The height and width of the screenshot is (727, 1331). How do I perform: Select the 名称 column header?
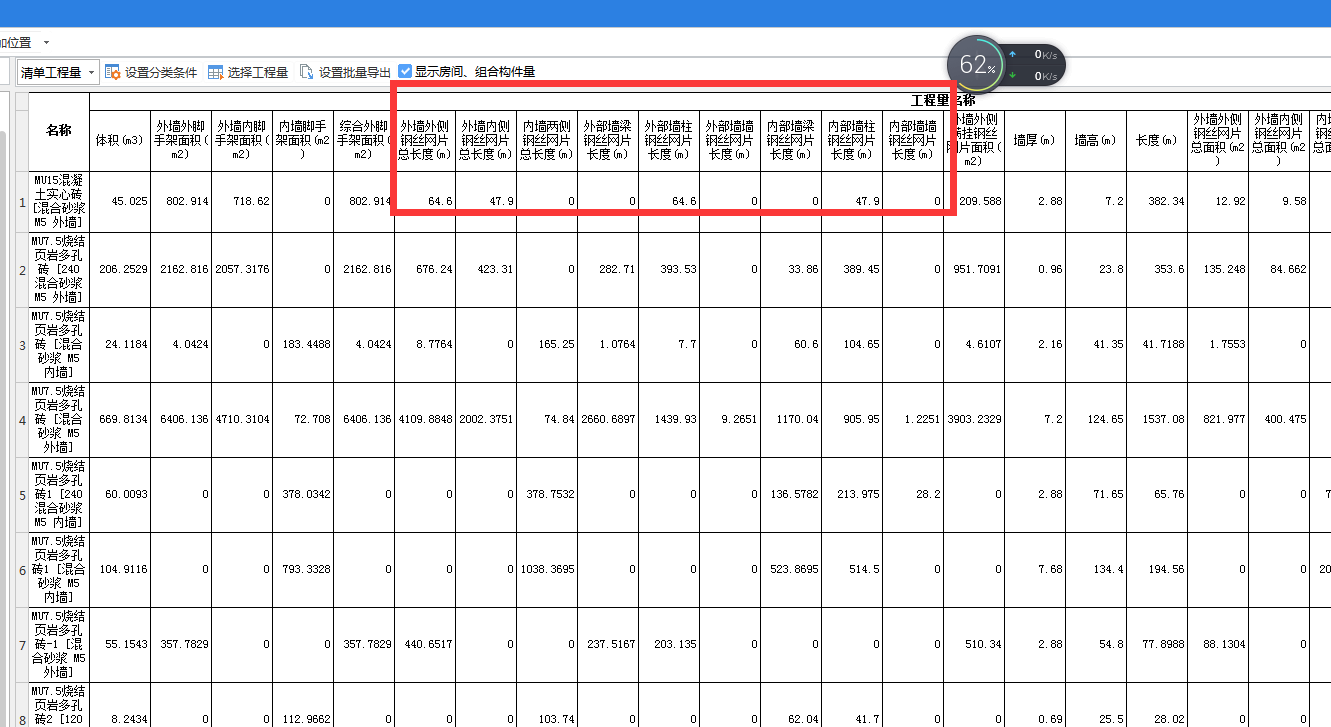(59, 131)
